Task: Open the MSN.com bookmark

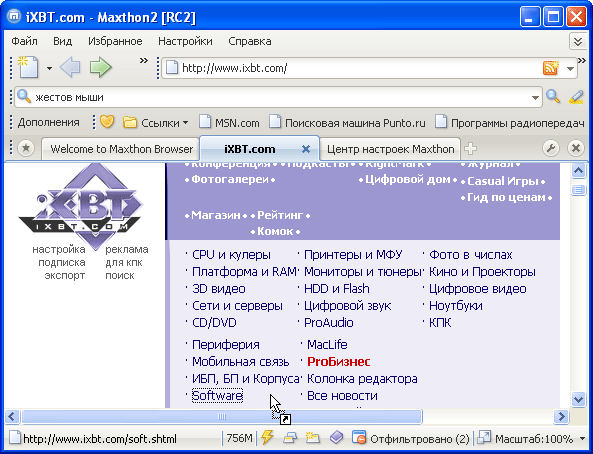Action: [x=229, y=123]
